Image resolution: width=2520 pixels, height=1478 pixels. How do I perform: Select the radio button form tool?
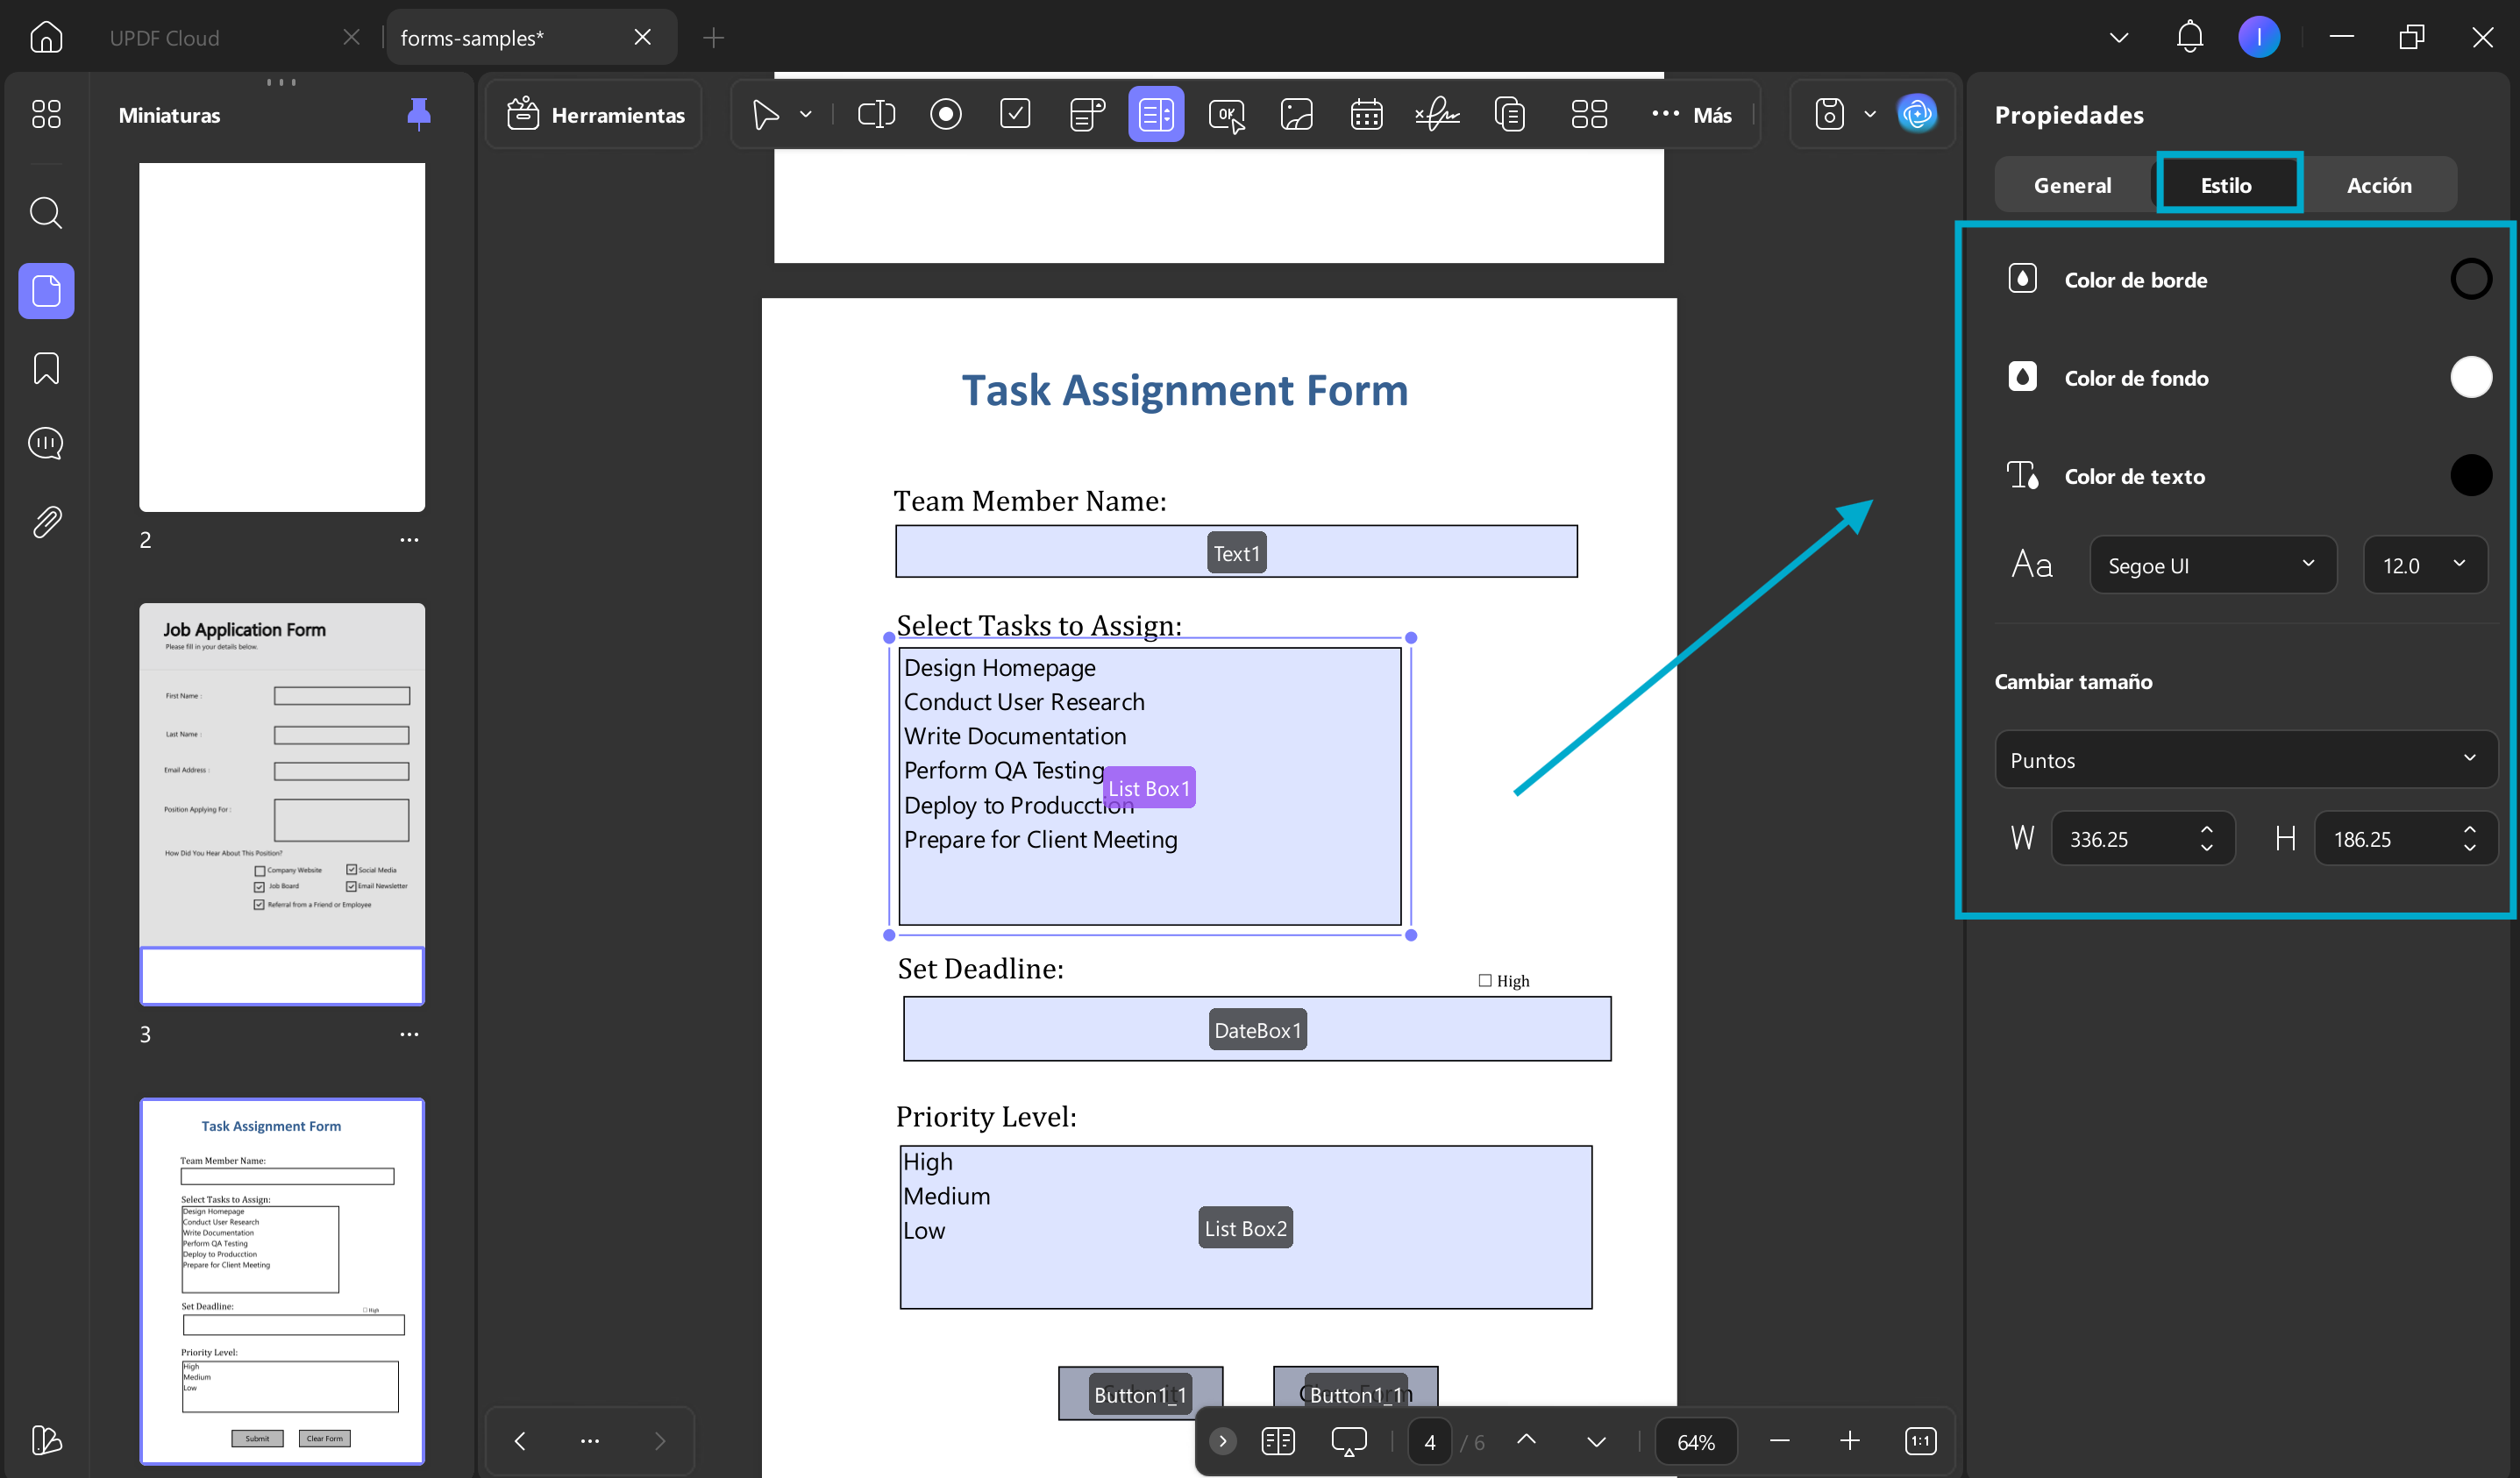945,114
